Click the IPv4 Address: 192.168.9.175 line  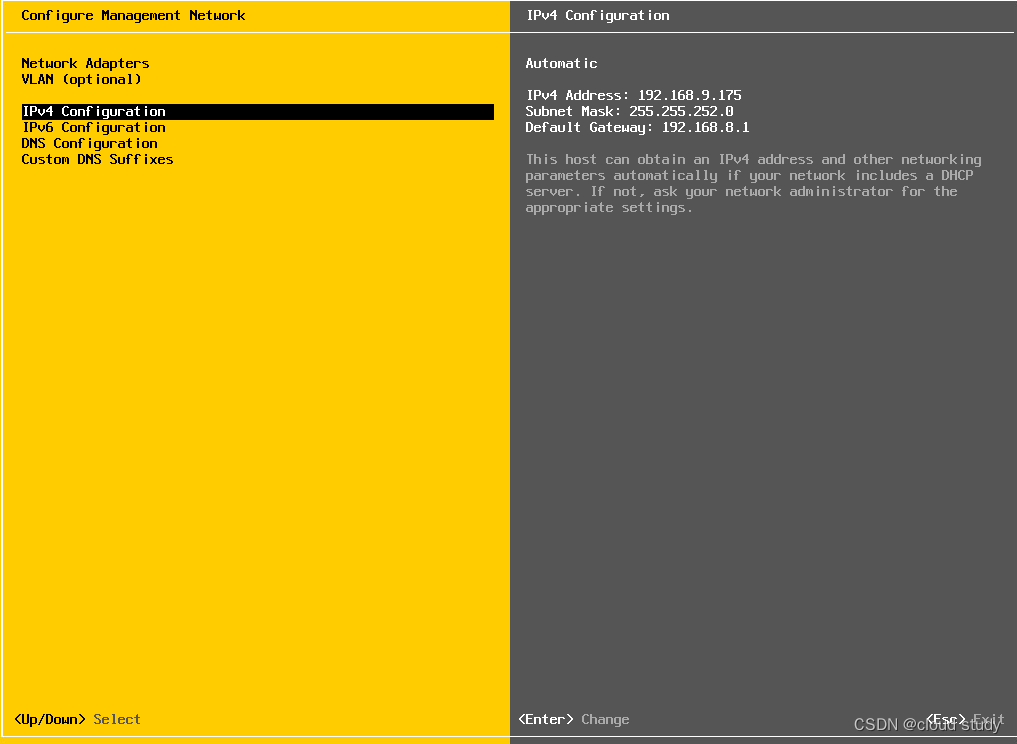[x=634, y=95]
